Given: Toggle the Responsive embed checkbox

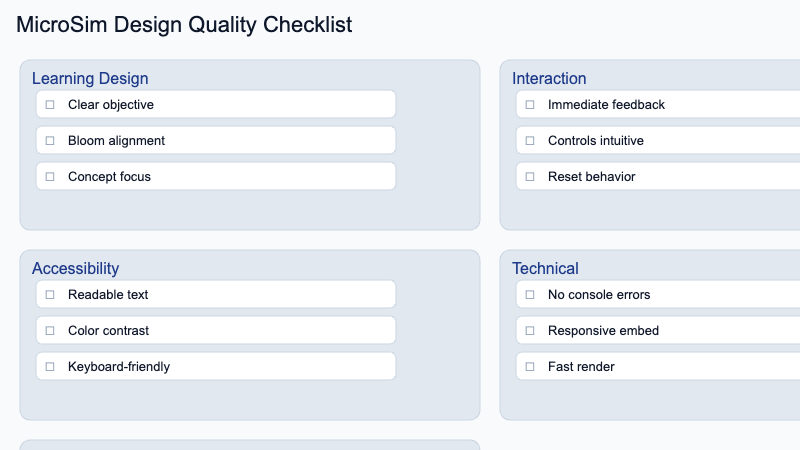Looking at the screenshot, I should [530, 331].
